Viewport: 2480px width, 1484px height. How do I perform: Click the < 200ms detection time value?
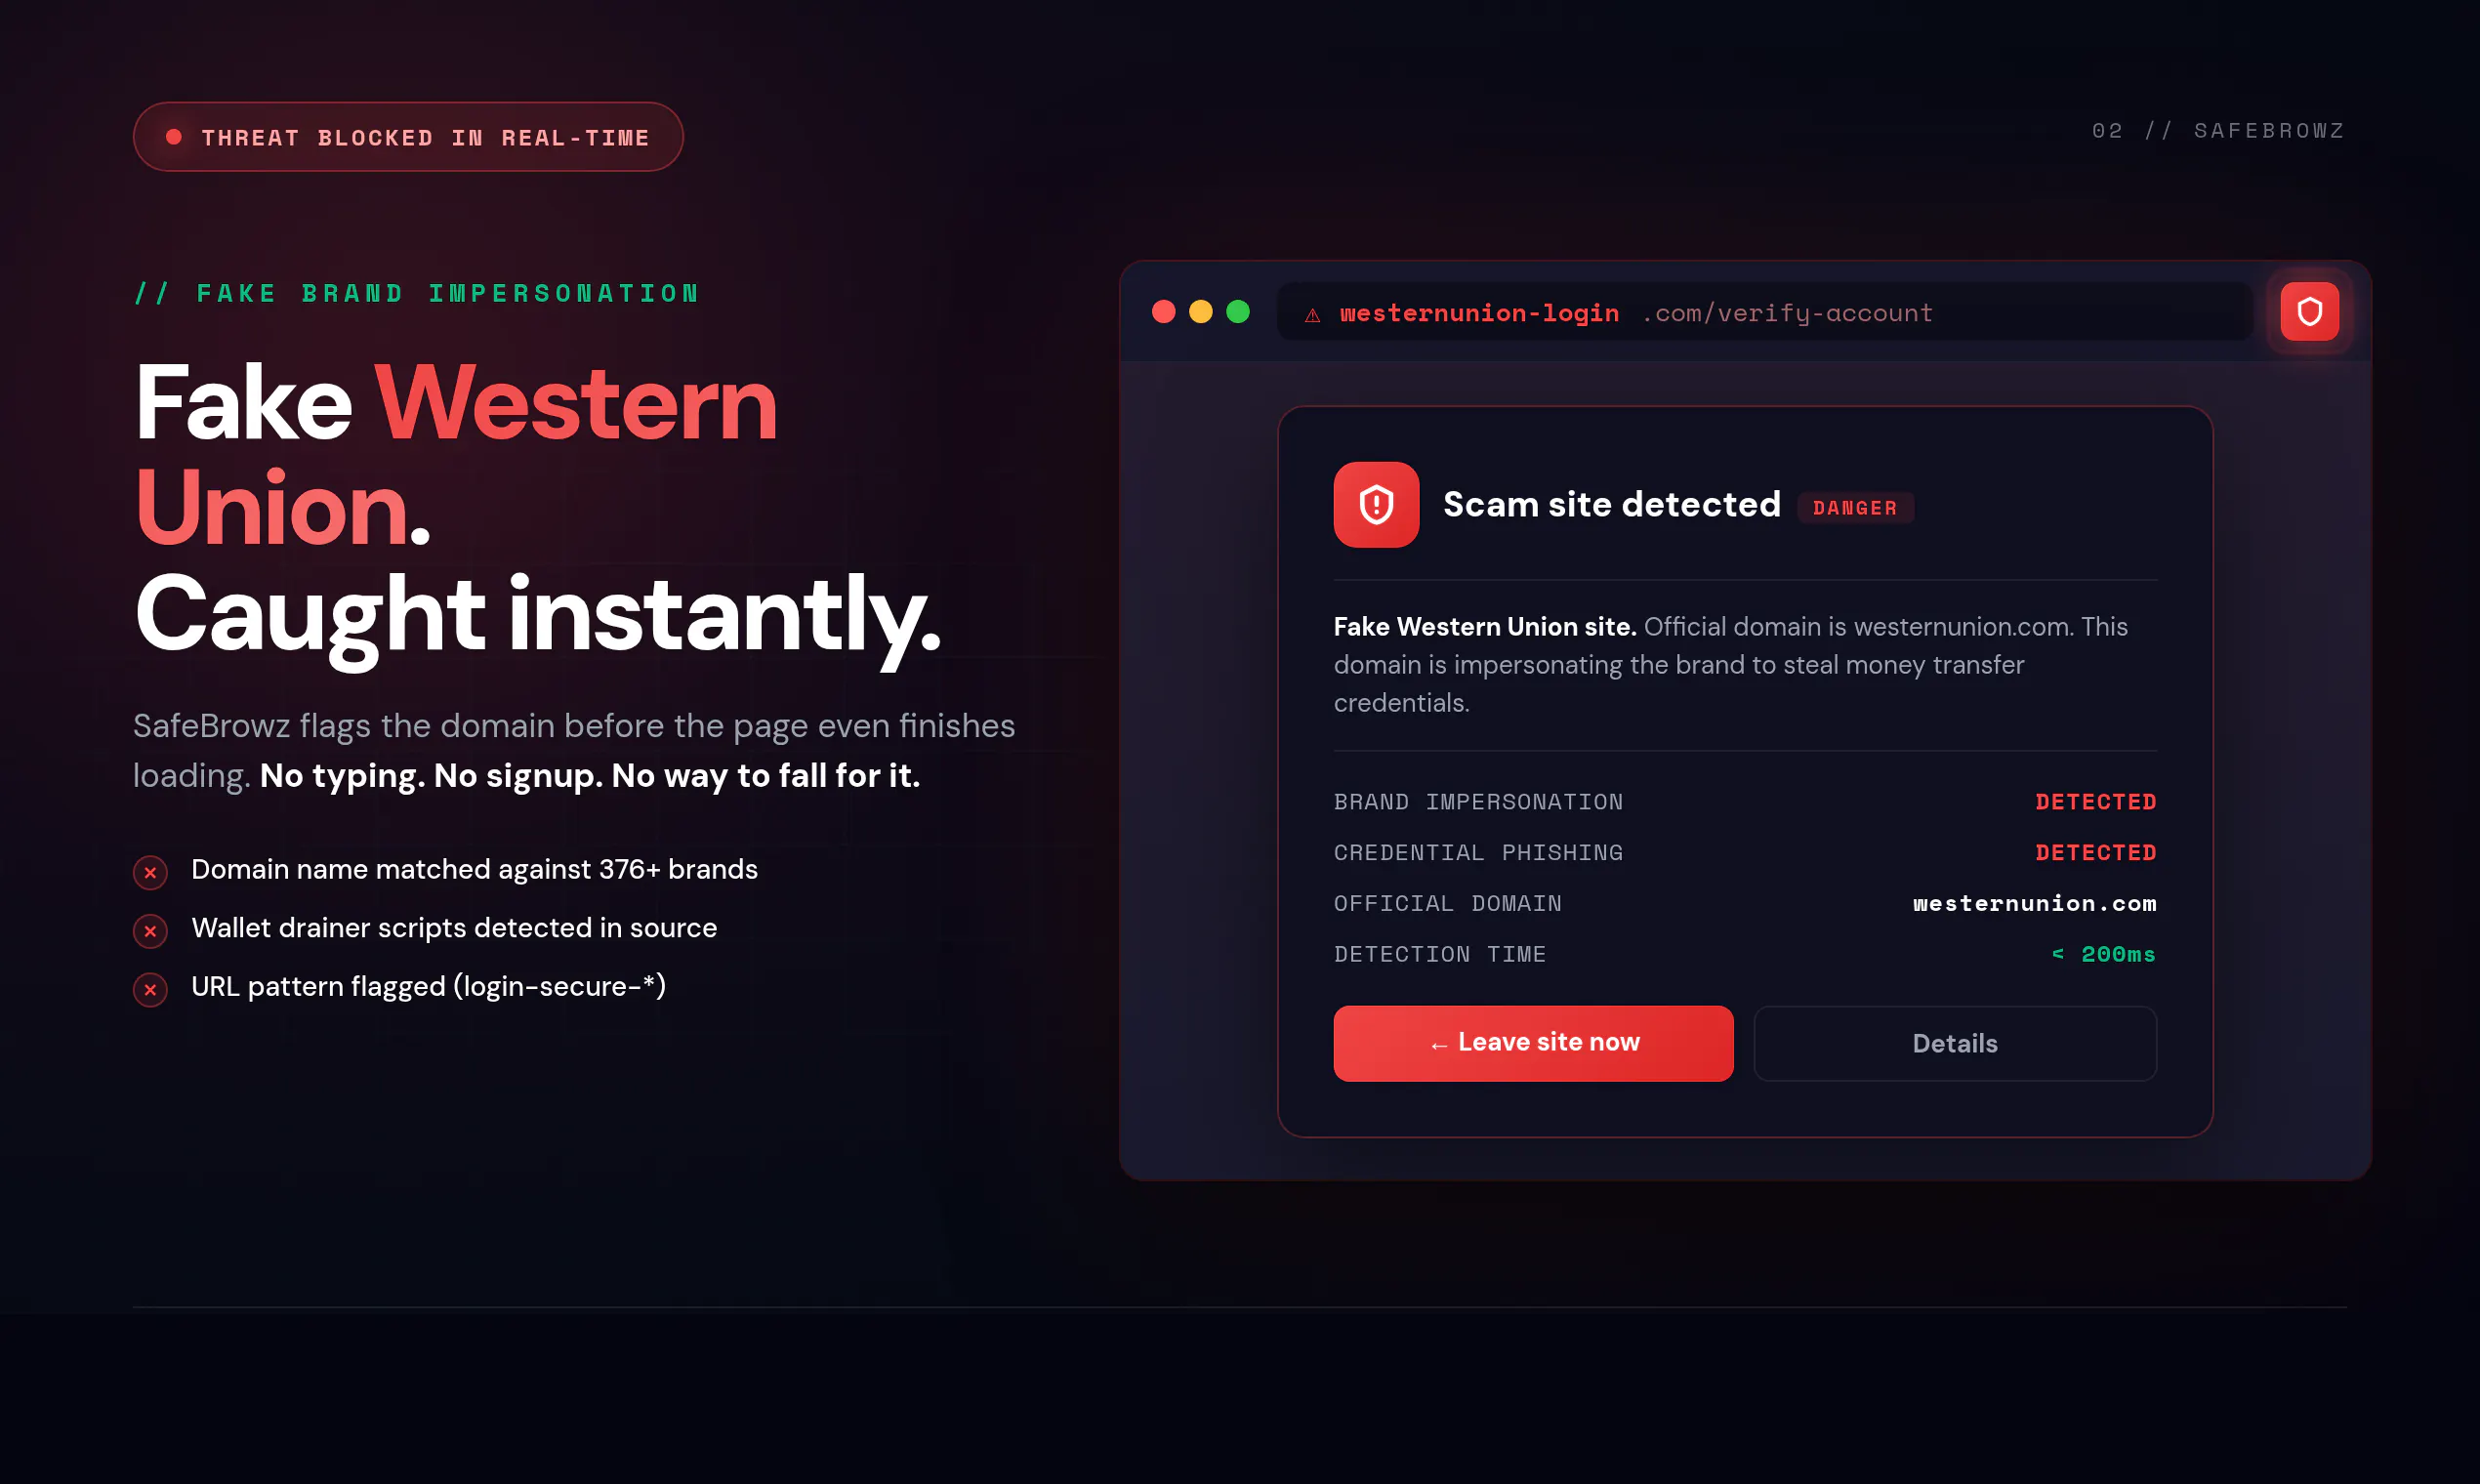point(2103,955)
